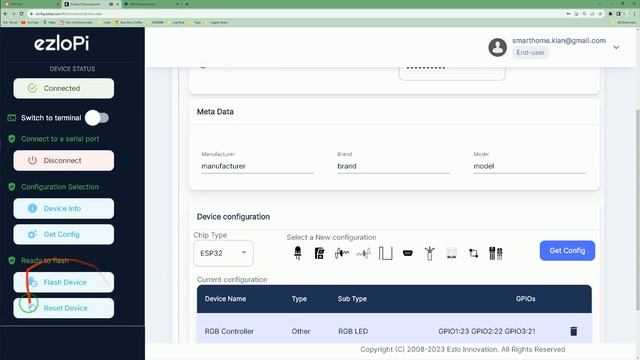Click the Manufacturer input field
Screen dimensions: 640x360
point(258,166)
